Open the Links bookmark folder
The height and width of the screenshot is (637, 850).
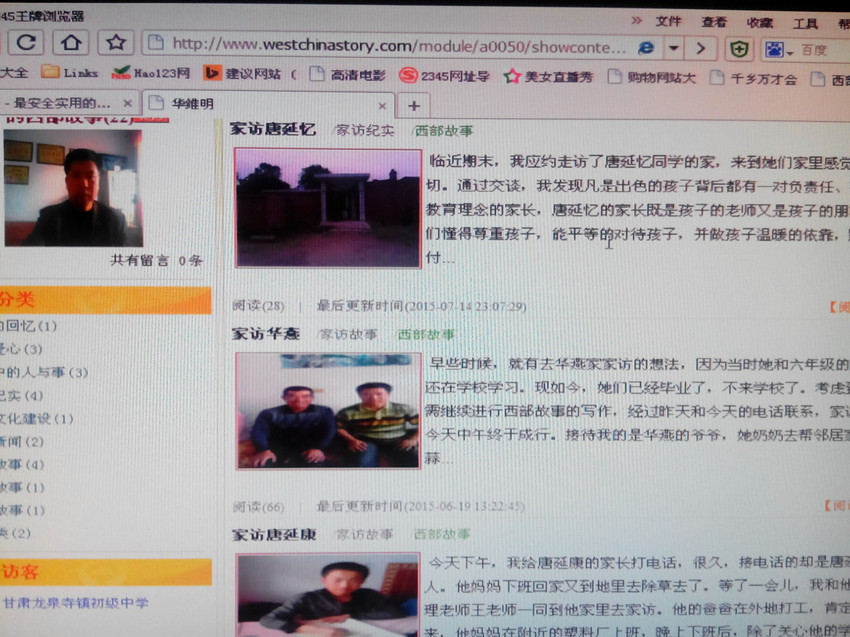coord(69,73)
